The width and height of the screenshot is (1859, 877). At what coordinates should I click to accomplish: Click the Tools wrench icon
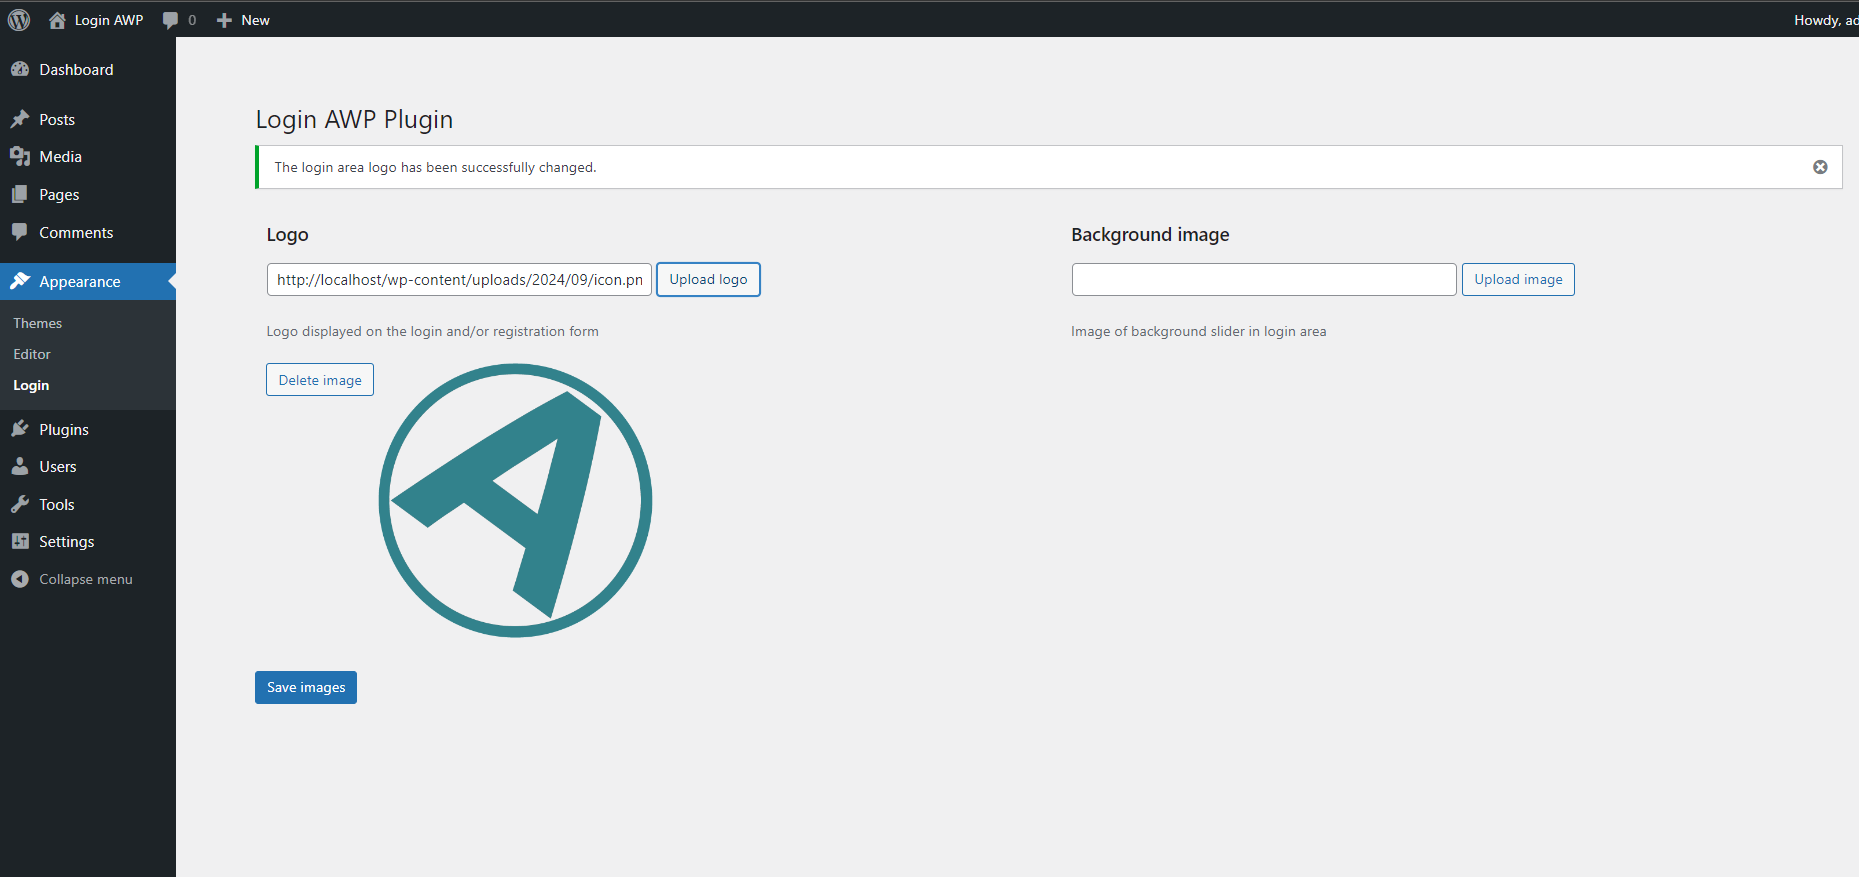tap(20, 504)
